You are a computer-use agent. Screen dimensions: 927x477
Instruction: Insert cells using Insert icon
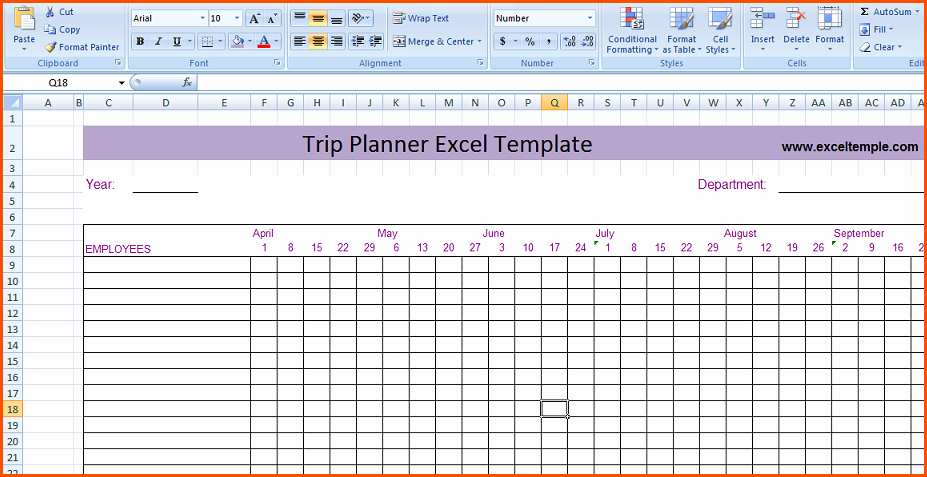point(762,18)
